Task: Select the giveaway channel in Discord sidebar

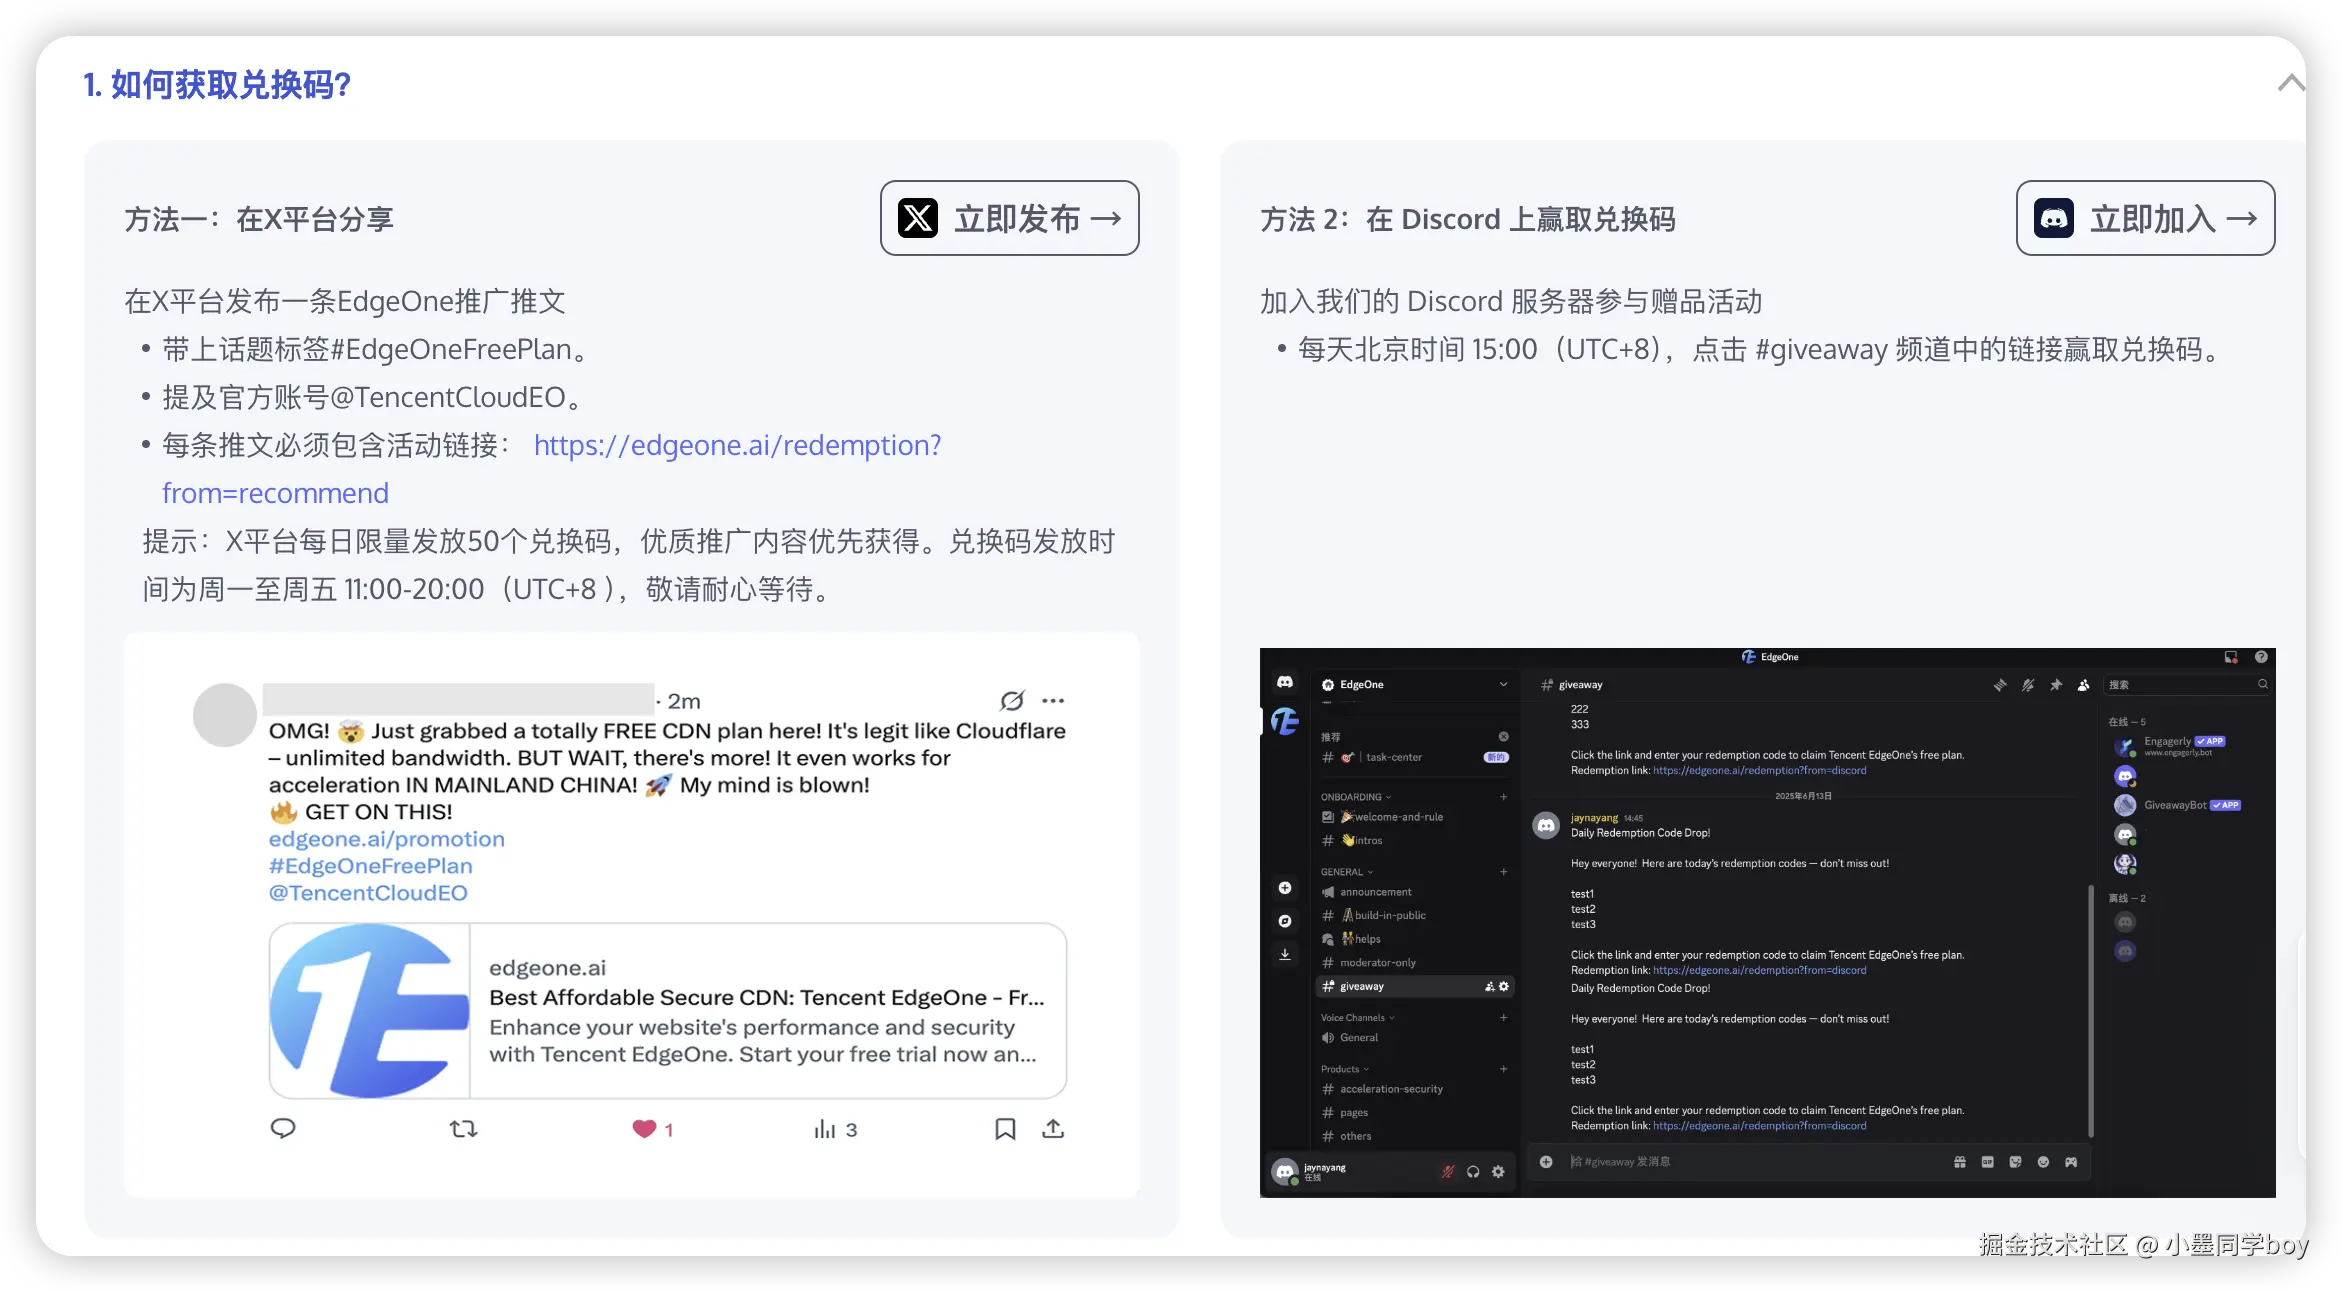Action: click(x=1362, y=987)
